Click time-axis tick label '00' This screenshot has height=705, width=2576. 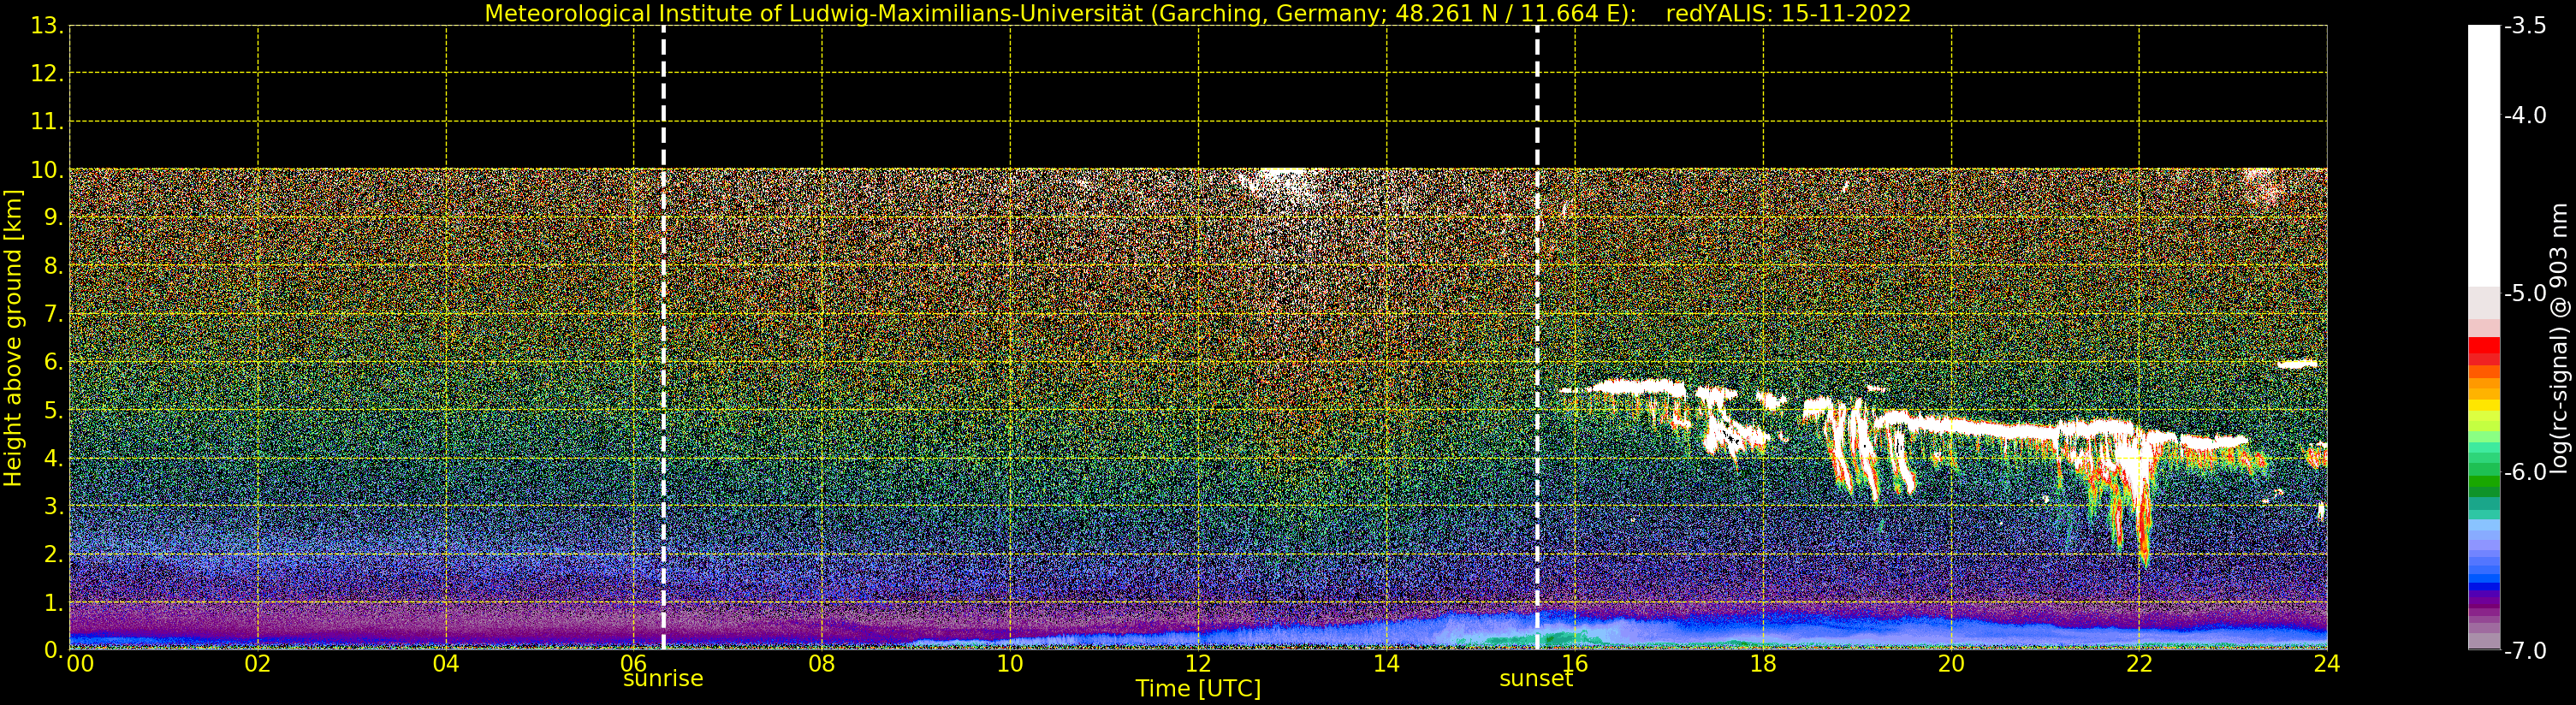pyautogui.click(x=80, y=664)
